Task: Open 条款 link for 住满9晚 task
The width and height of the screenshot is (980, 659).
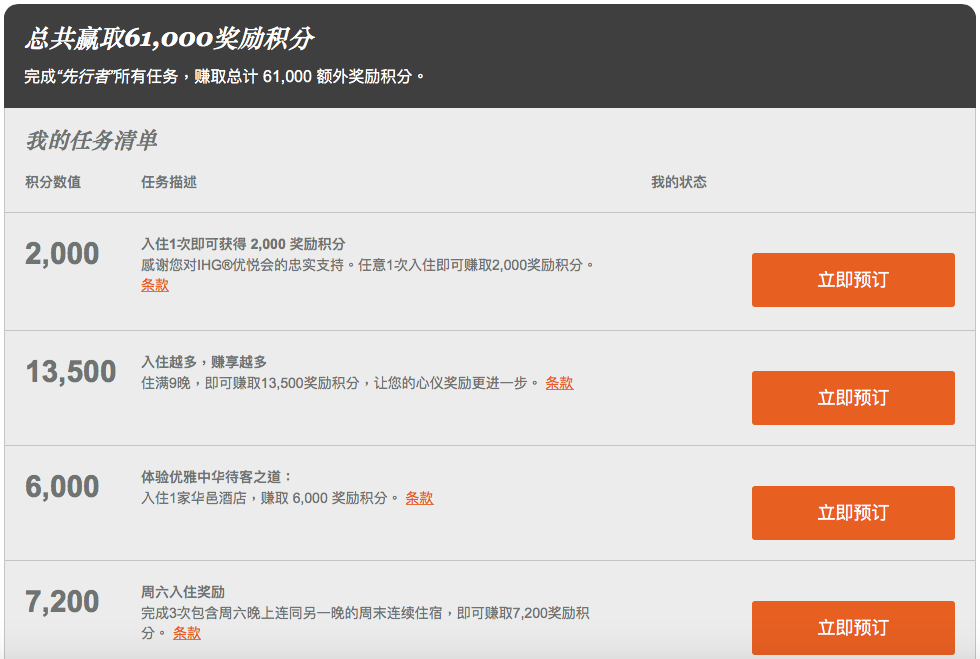Action: 559,383
